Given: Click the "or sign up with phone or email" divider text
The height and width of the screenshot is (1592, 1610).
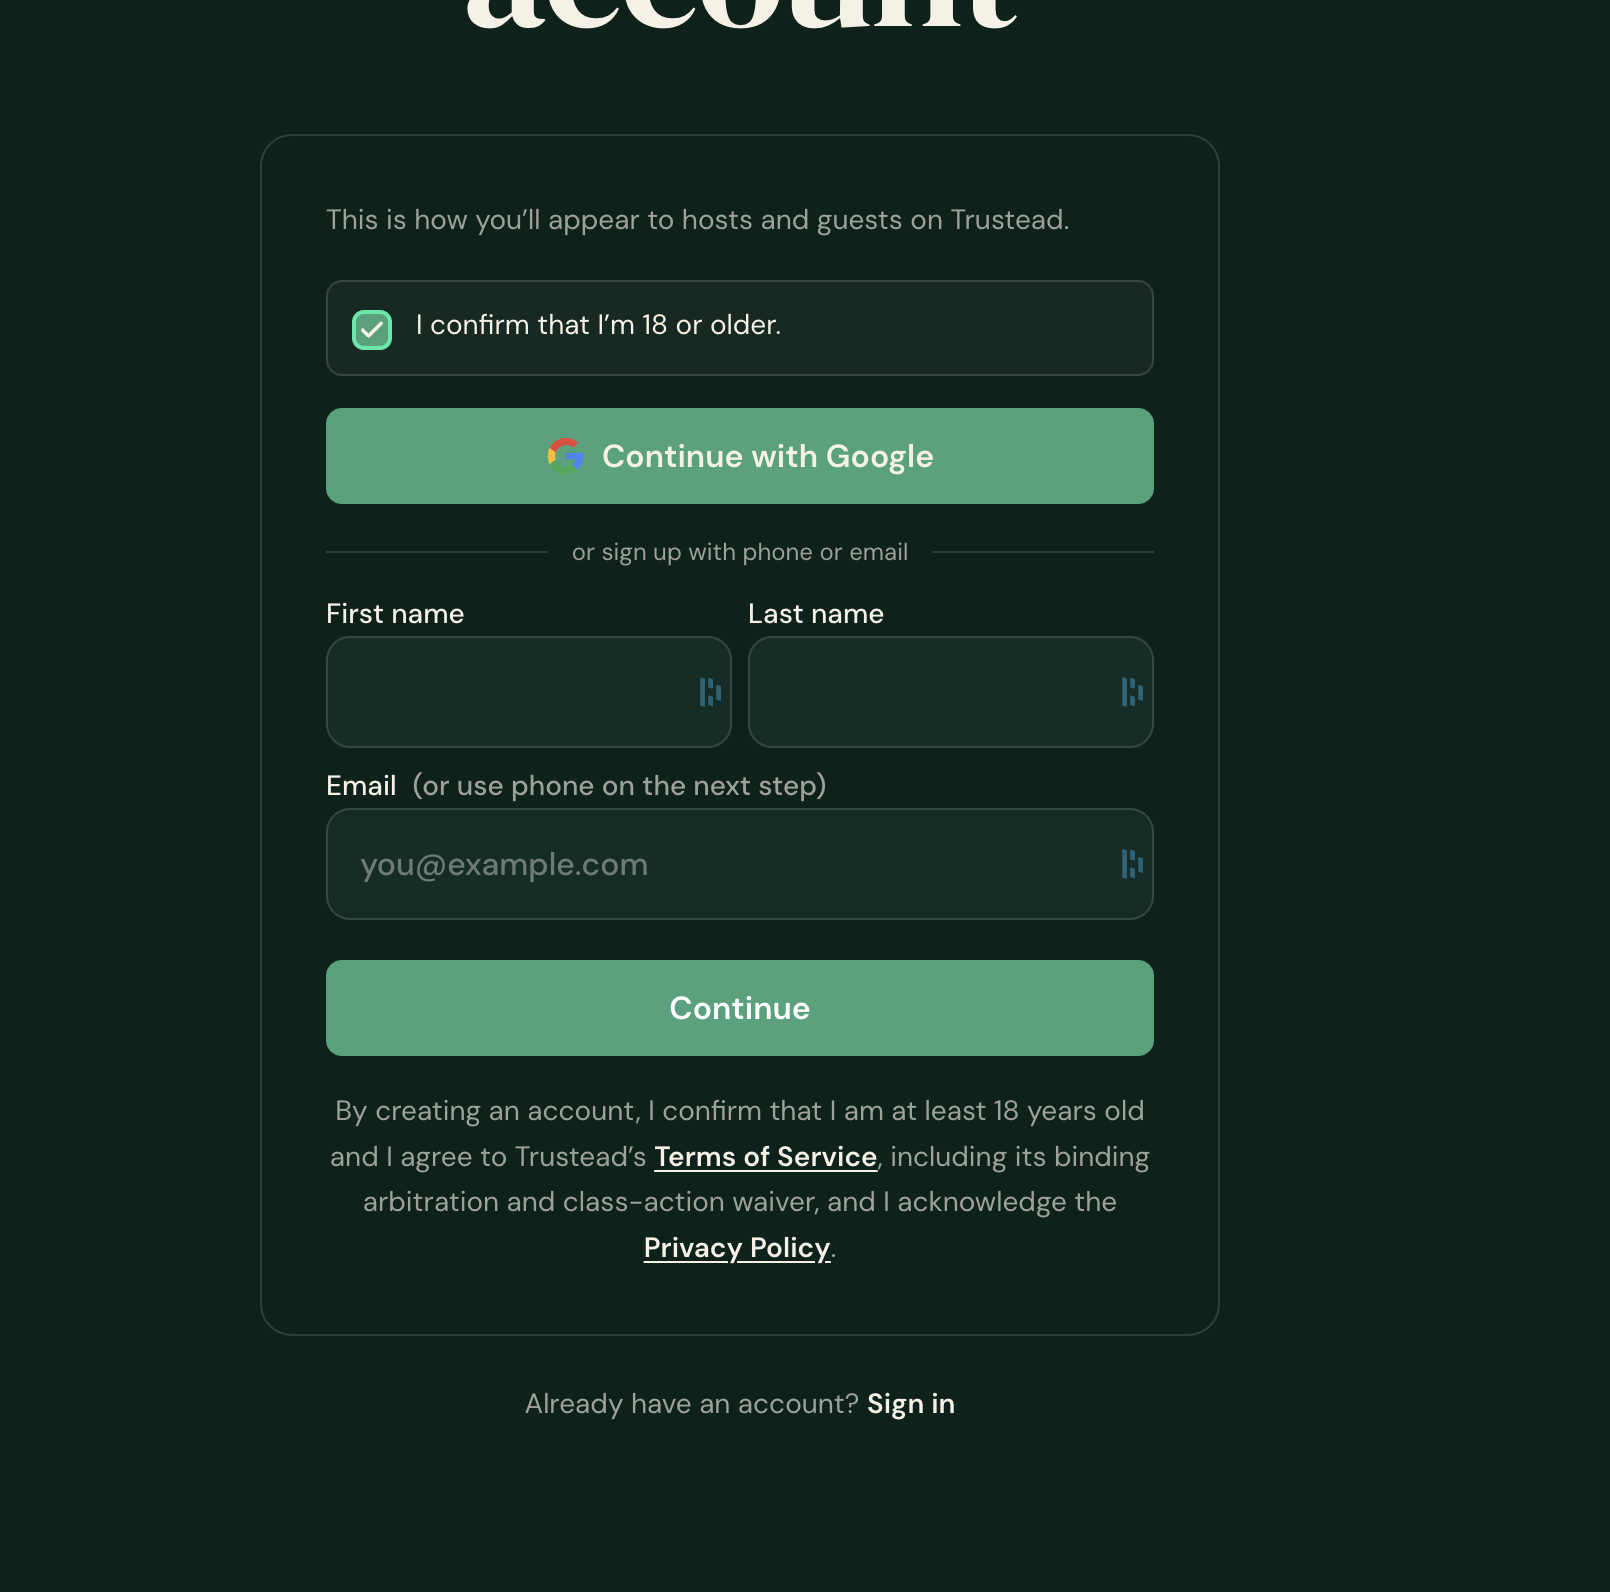Looking at the screenshot, I should point(740,552).
